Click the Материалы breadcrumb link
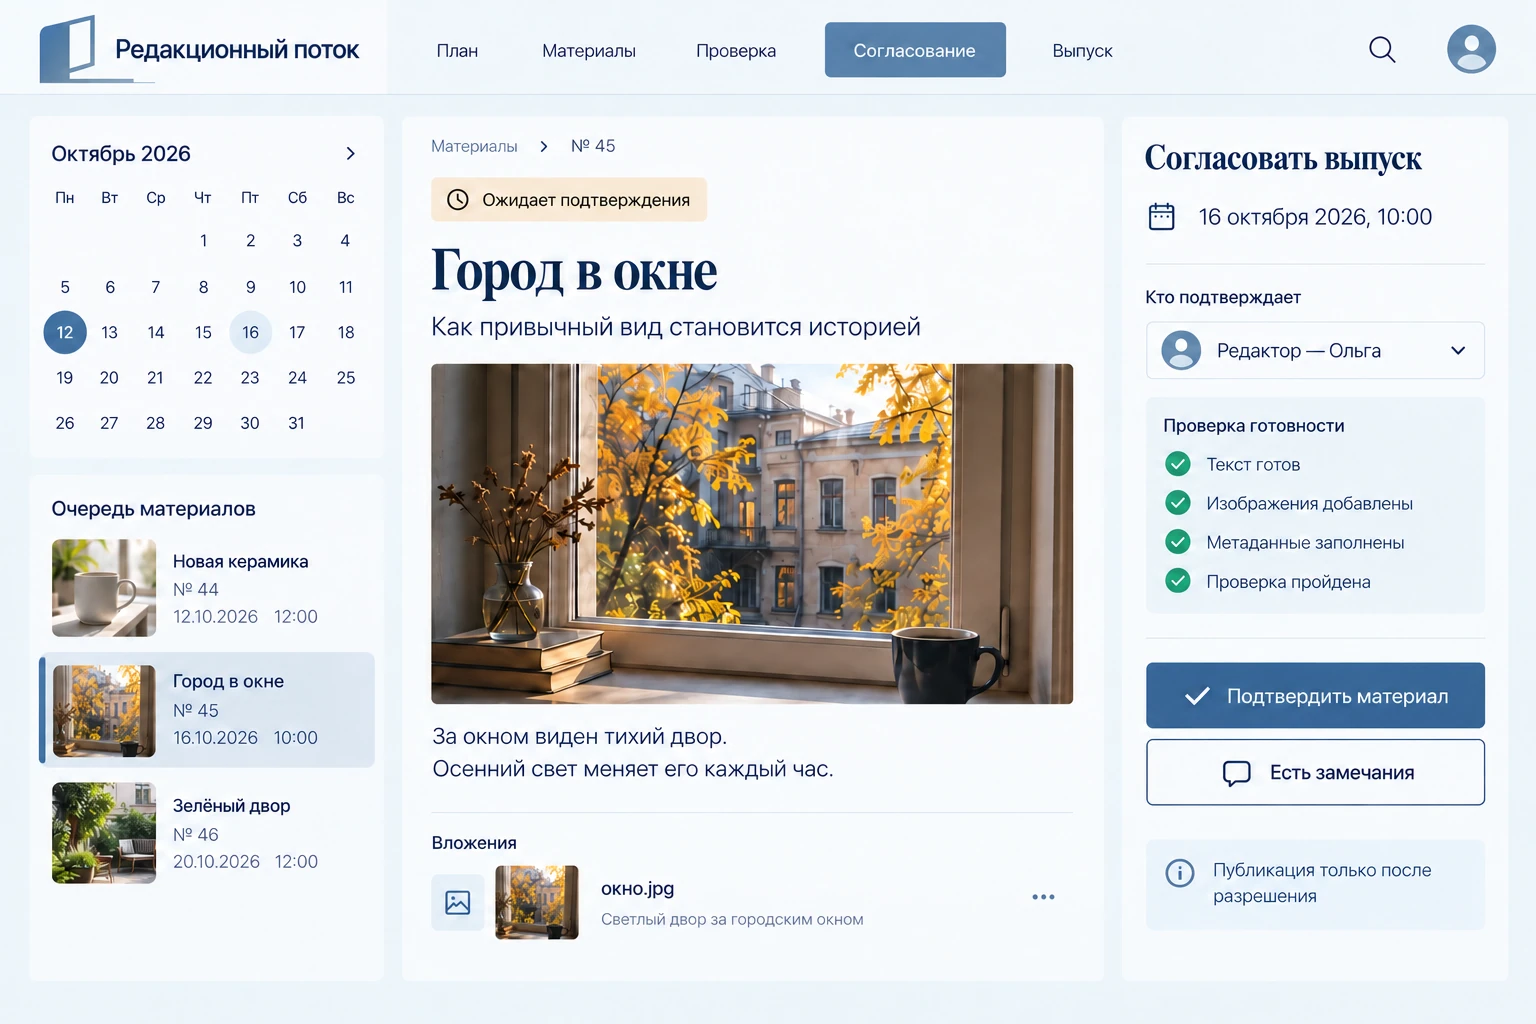This screenshot has width=1536, height=1024. pos(474,146)
